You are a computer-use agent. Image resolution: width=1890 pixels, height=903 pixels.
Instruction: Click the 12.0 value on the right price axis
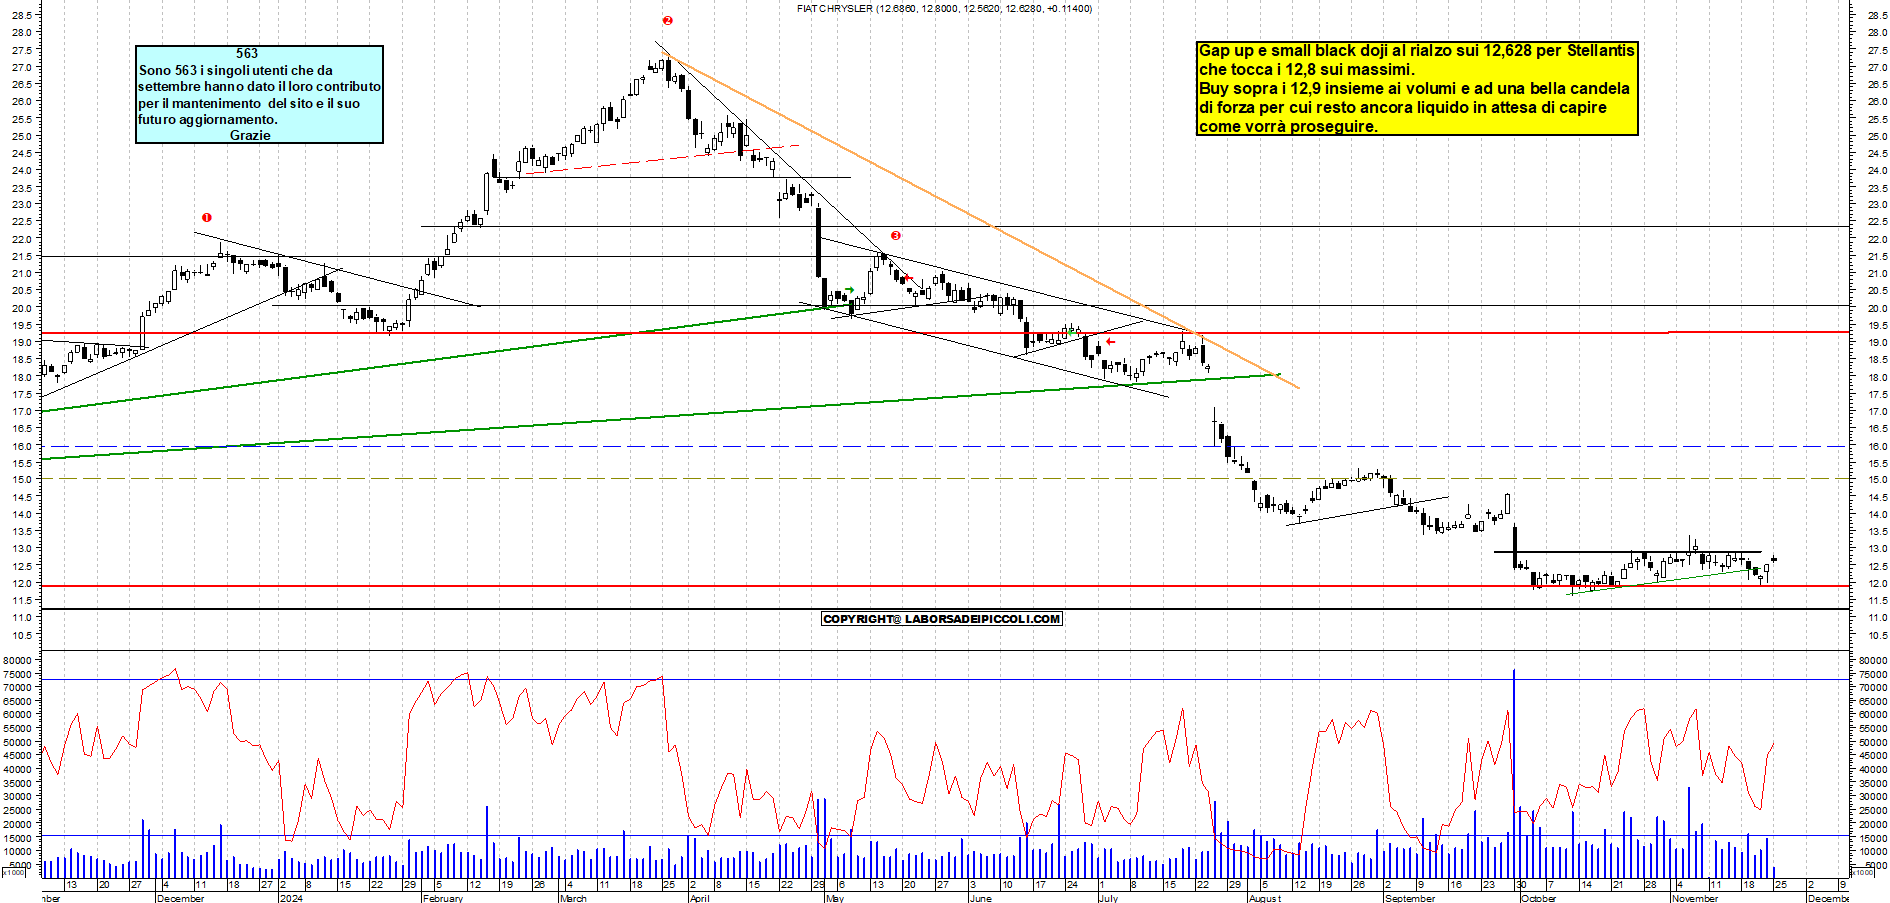[x=1876, y=583]
